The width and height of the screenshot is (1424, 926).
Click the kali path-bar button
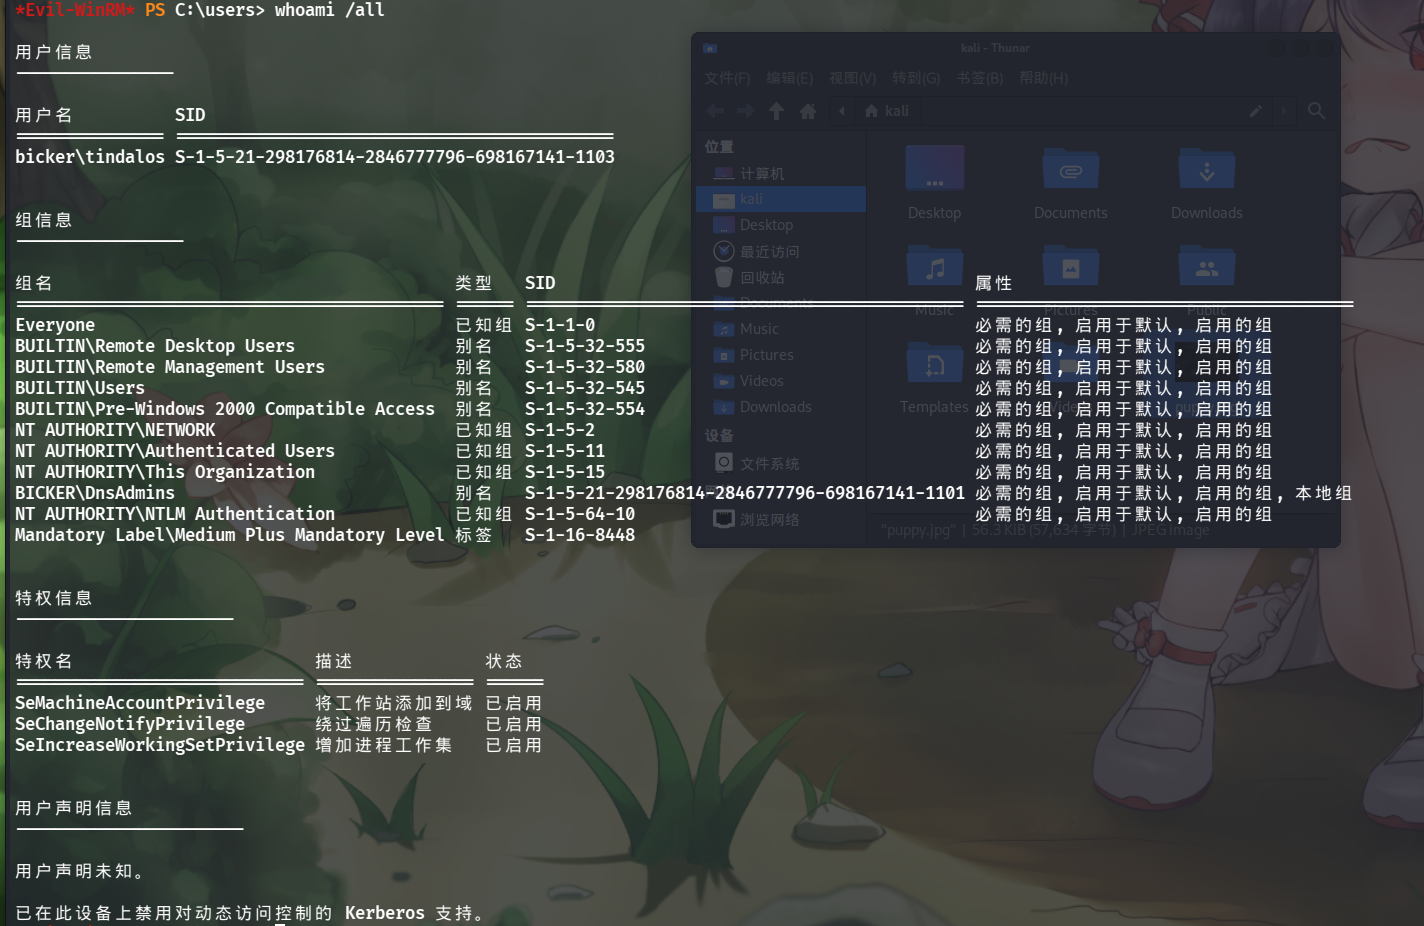pos(887,111)
